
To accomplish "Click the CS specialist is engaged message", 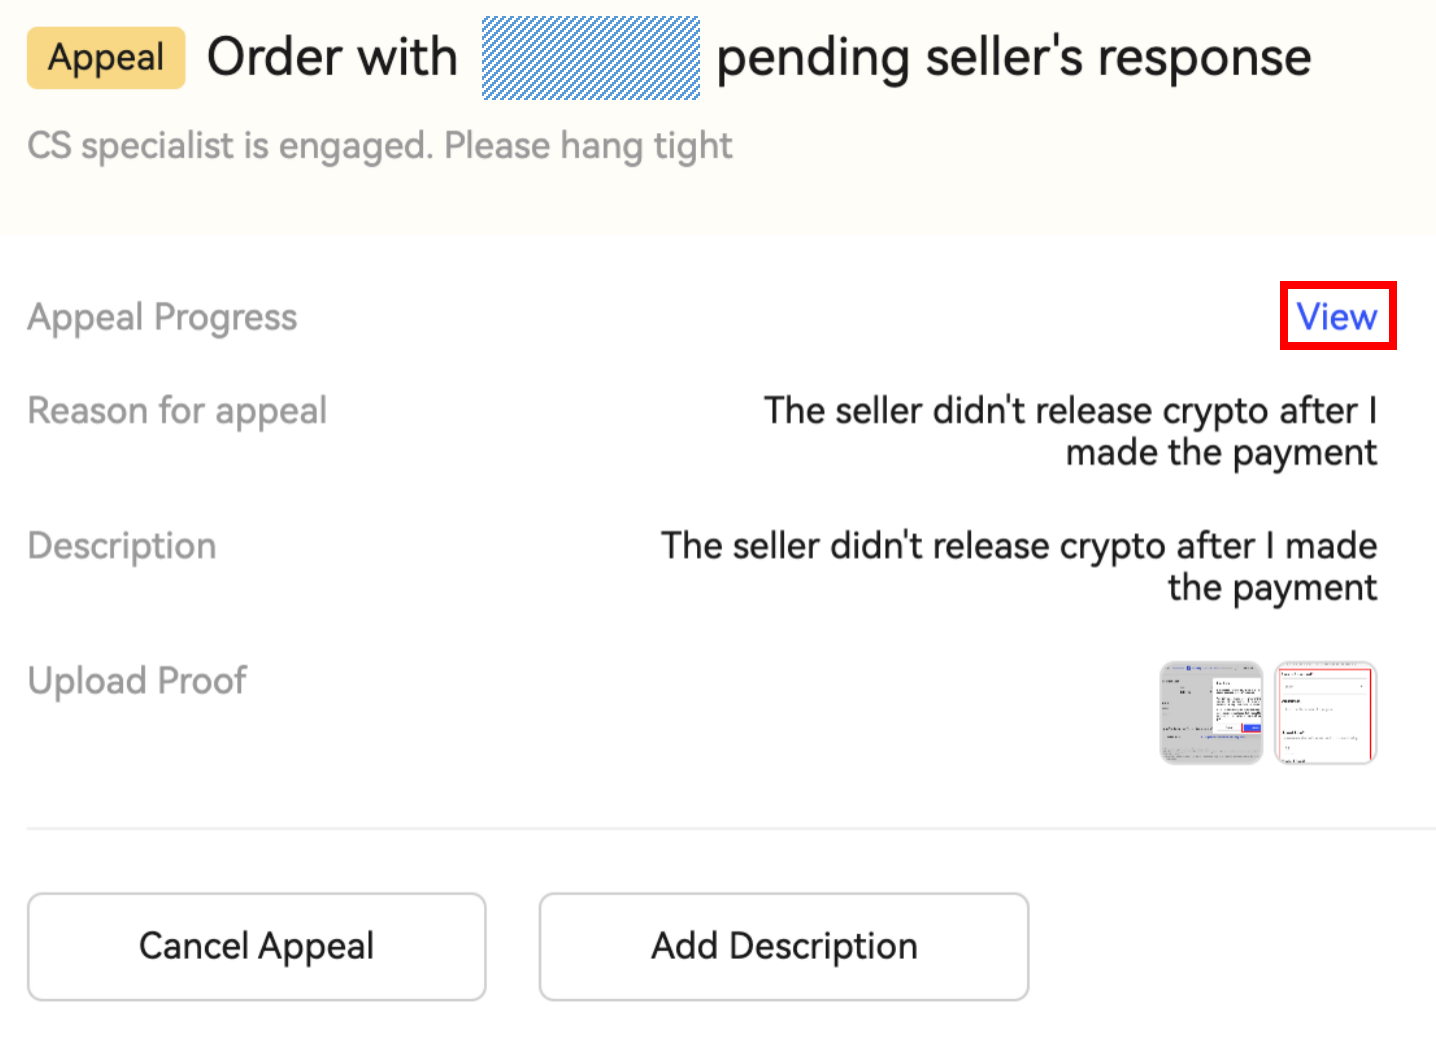I will tap(230, 146).
